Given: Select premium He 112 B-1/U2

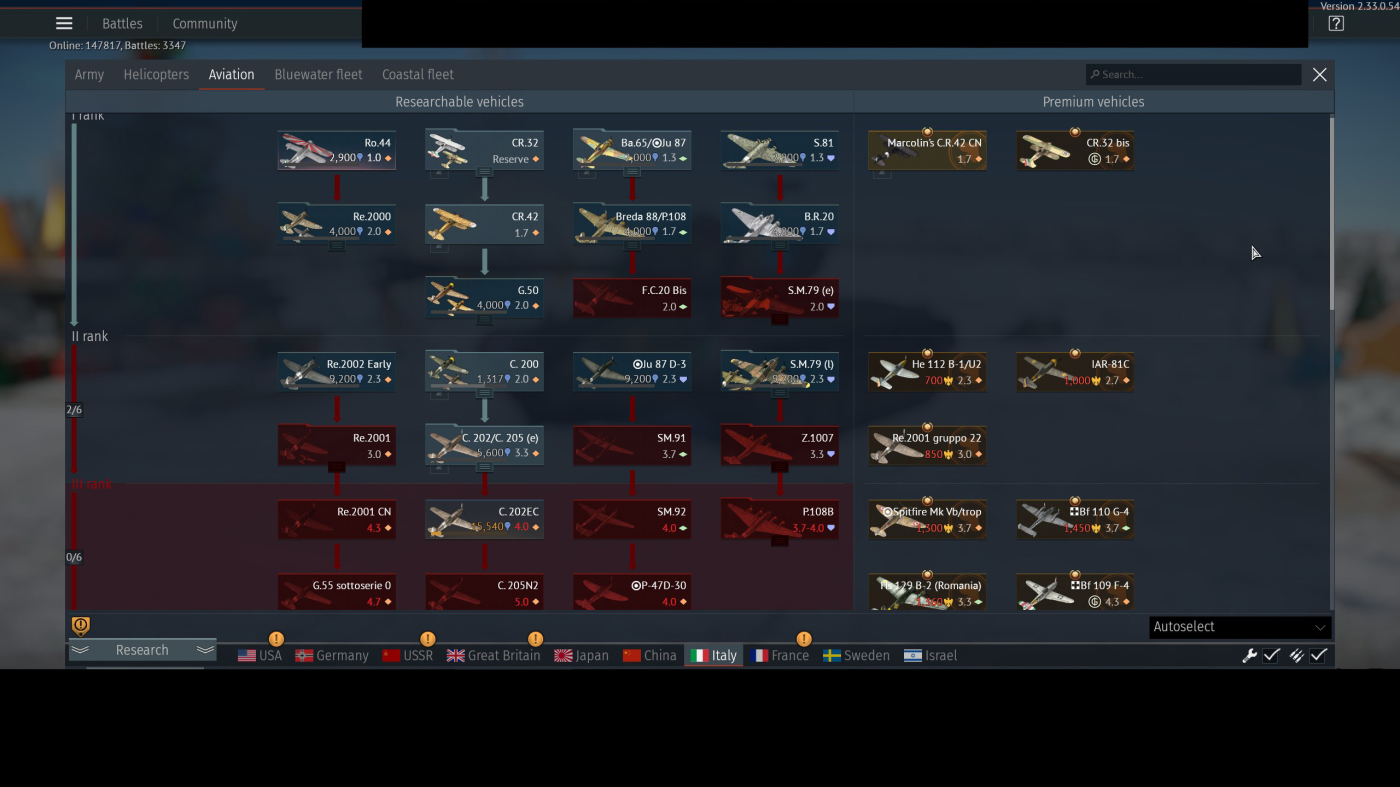Looking at the screenshot, I should coord(927,371).
